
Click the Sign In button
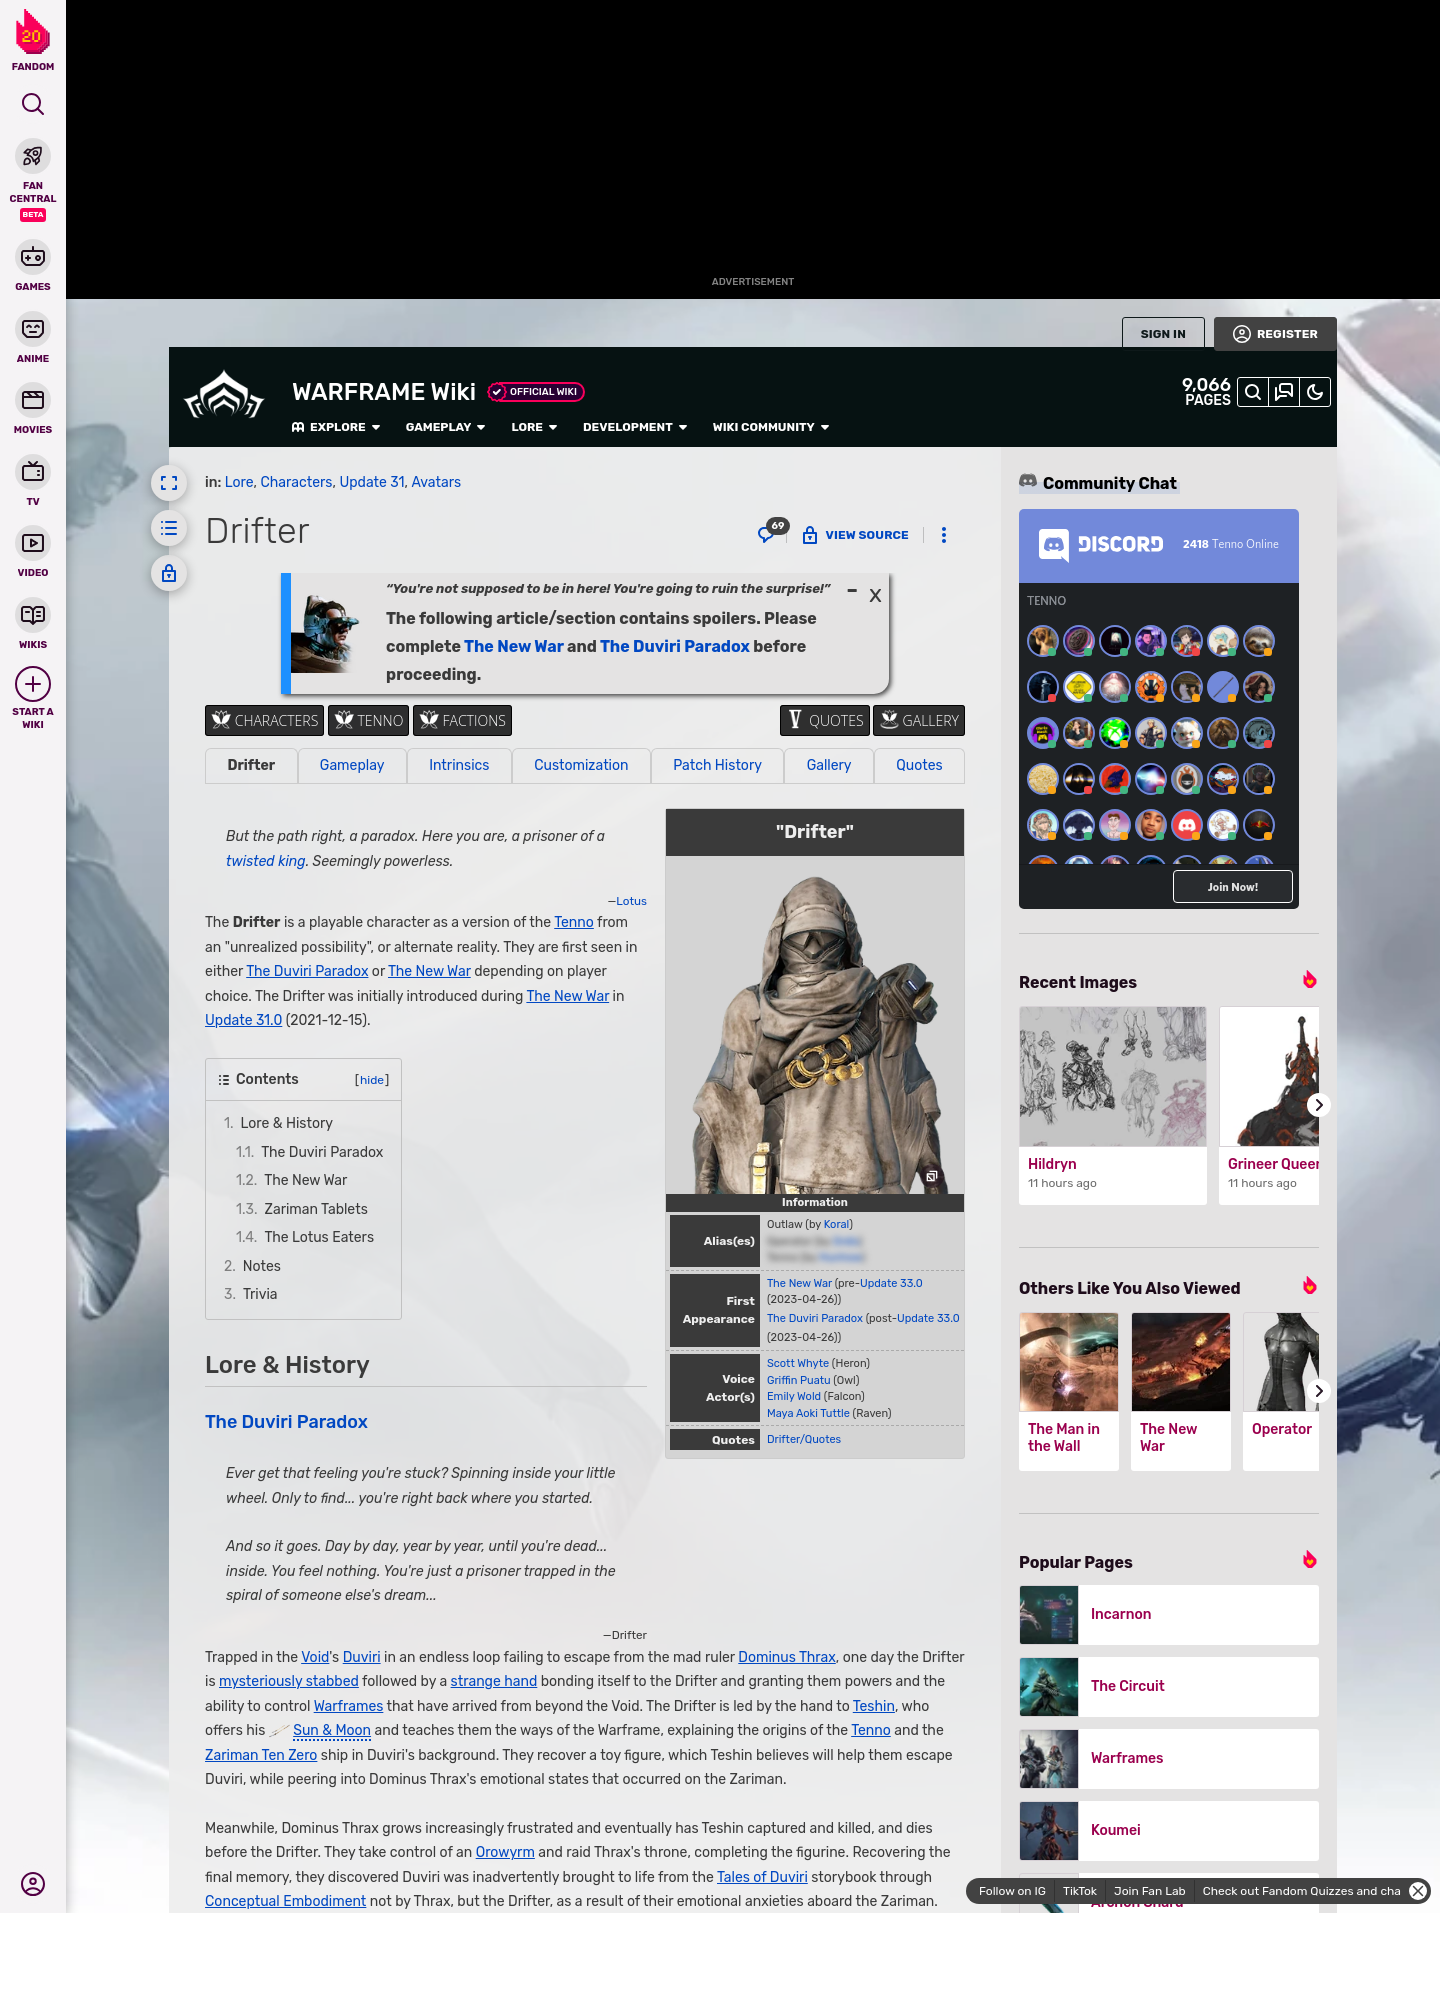1163,334
